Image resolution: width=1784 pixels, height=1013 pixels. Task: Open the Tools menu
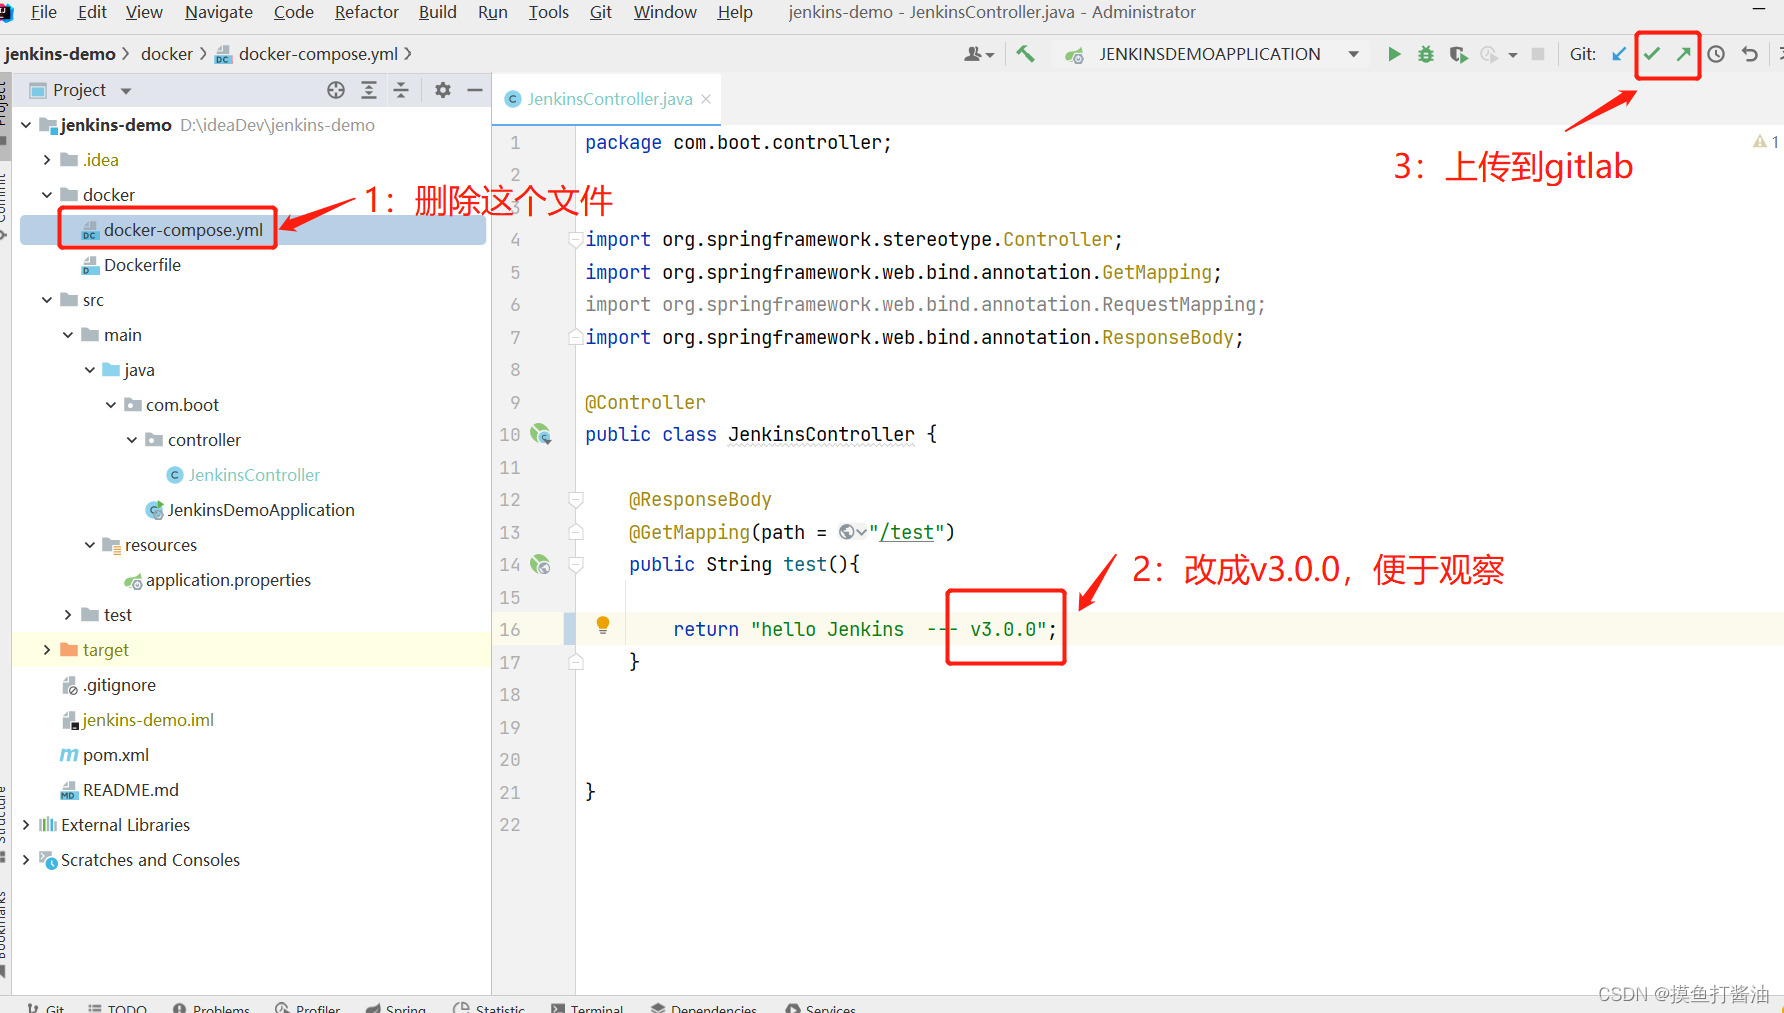coord(549,12)
